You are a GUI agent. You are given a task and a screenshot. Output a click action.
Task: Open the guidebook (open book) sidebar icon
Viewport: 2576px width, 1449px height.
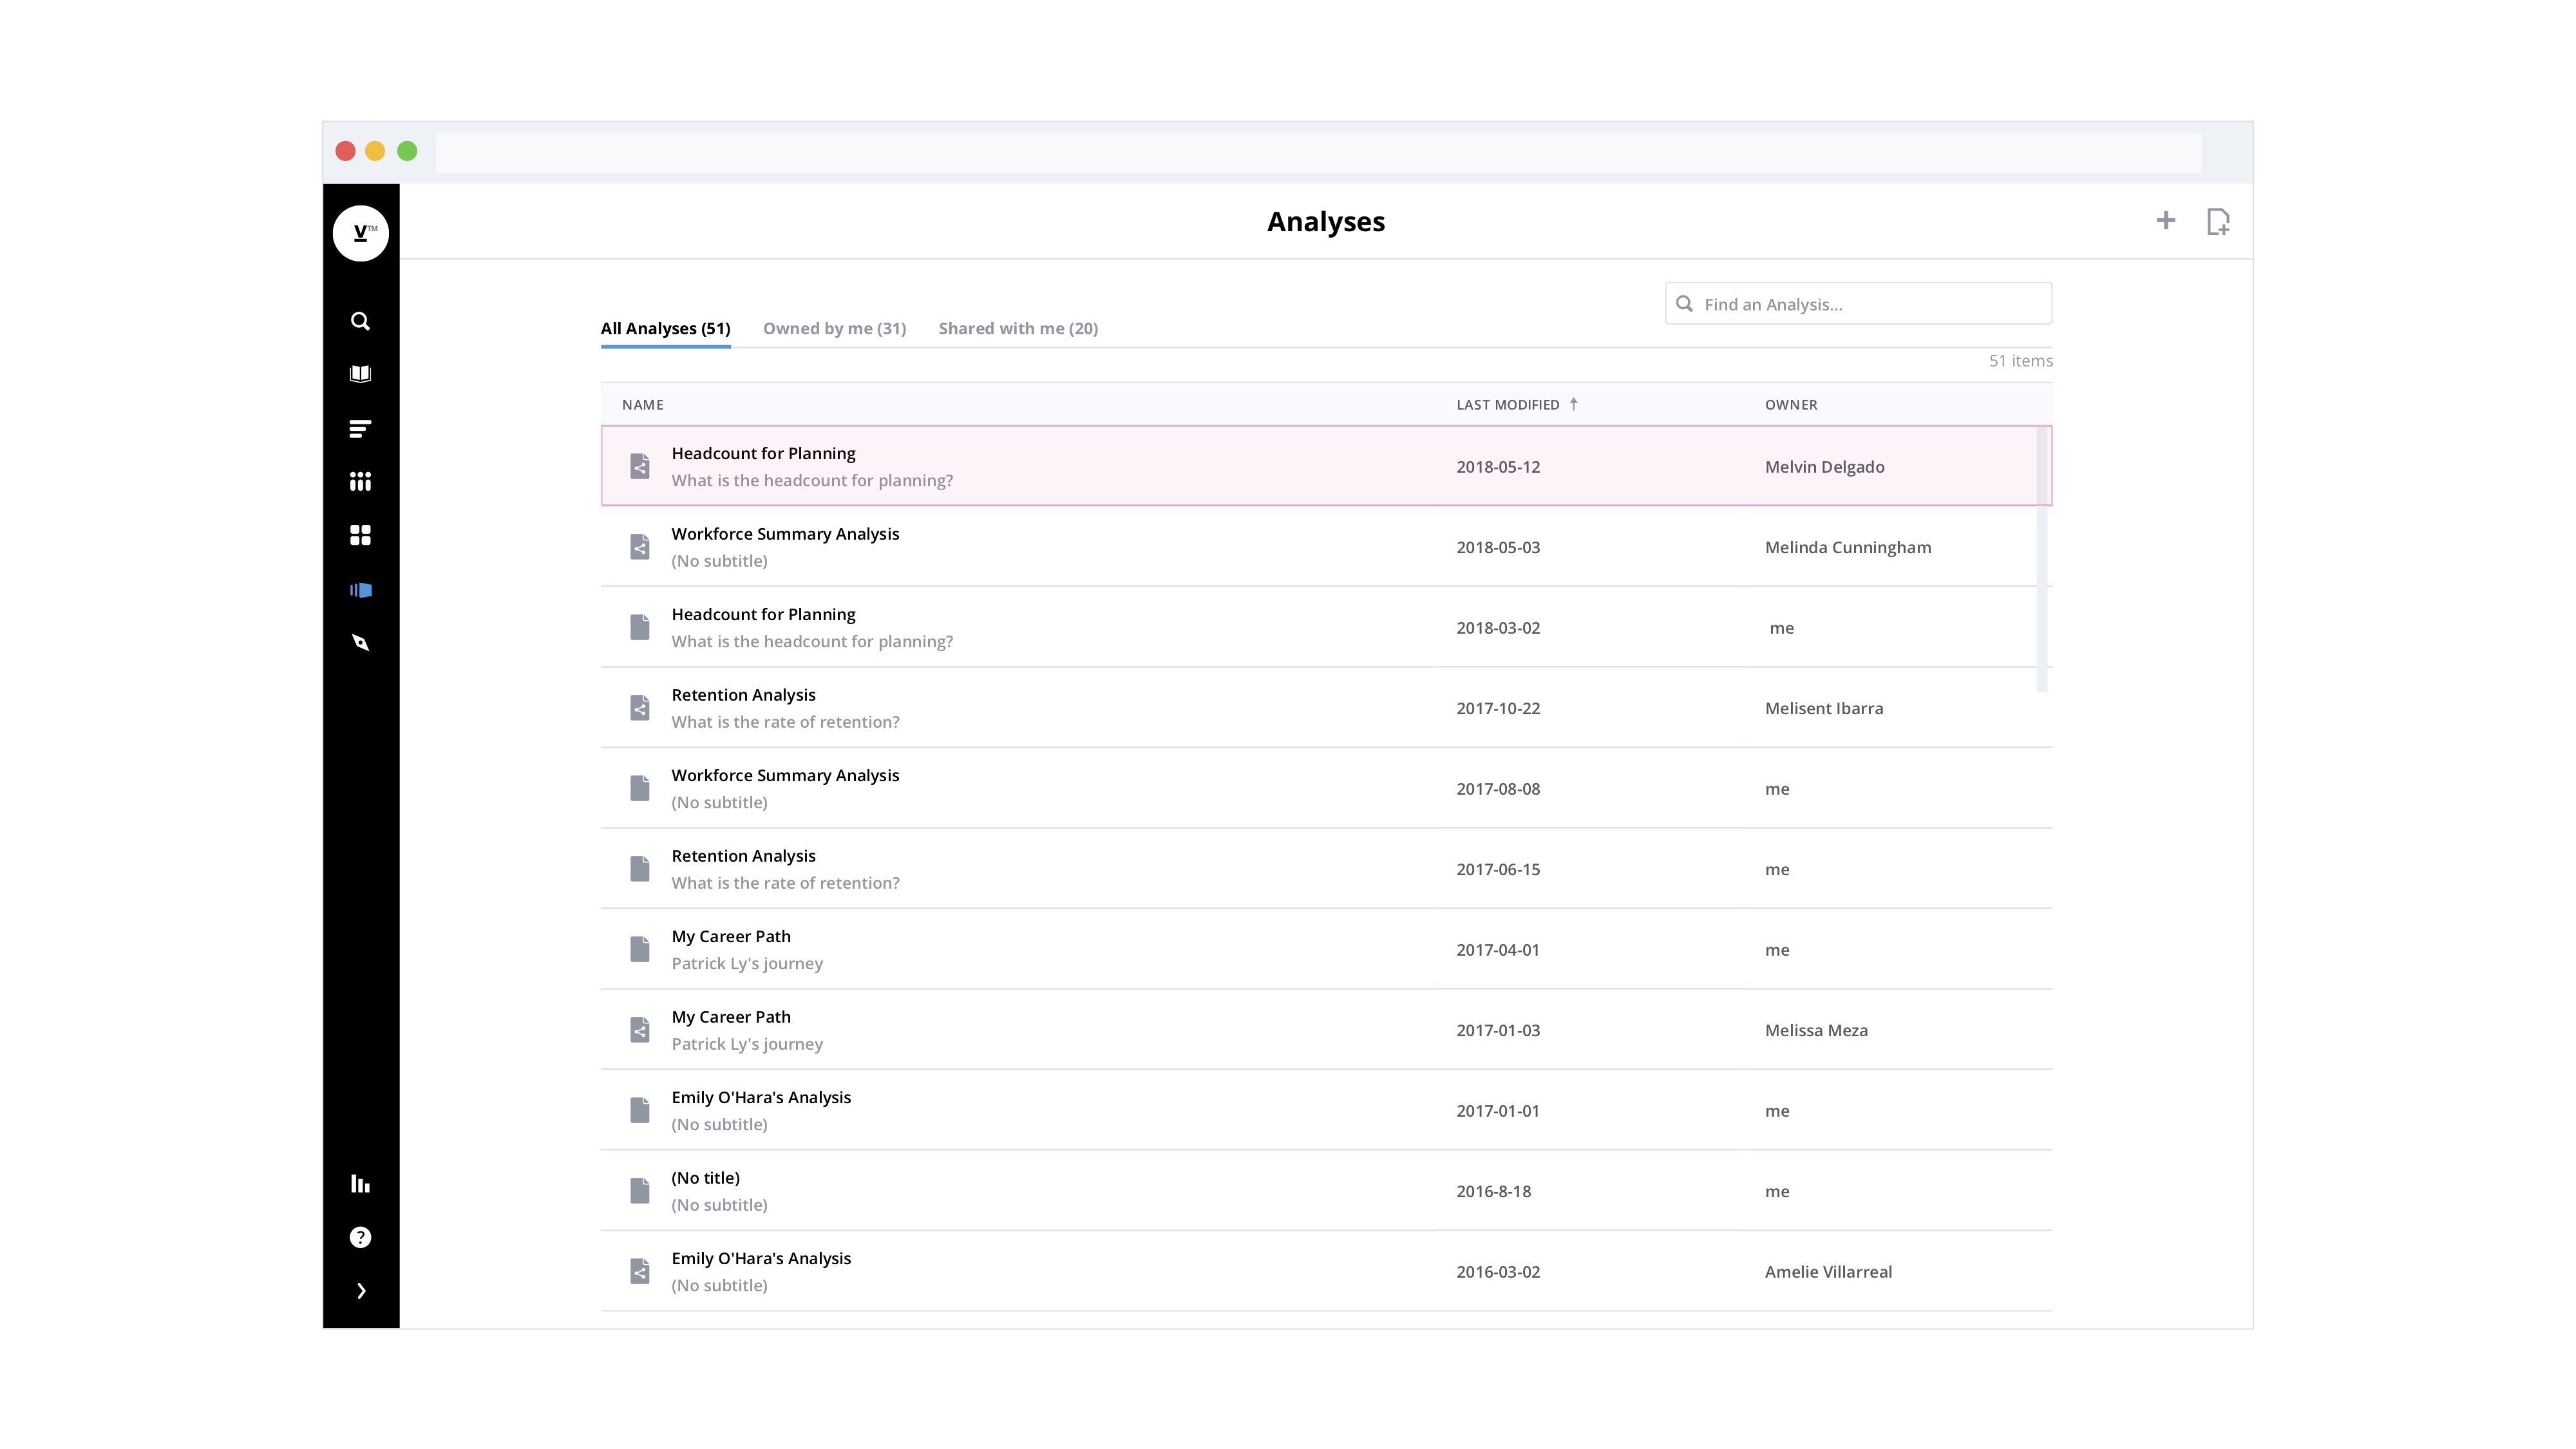(x=360, y=374)
